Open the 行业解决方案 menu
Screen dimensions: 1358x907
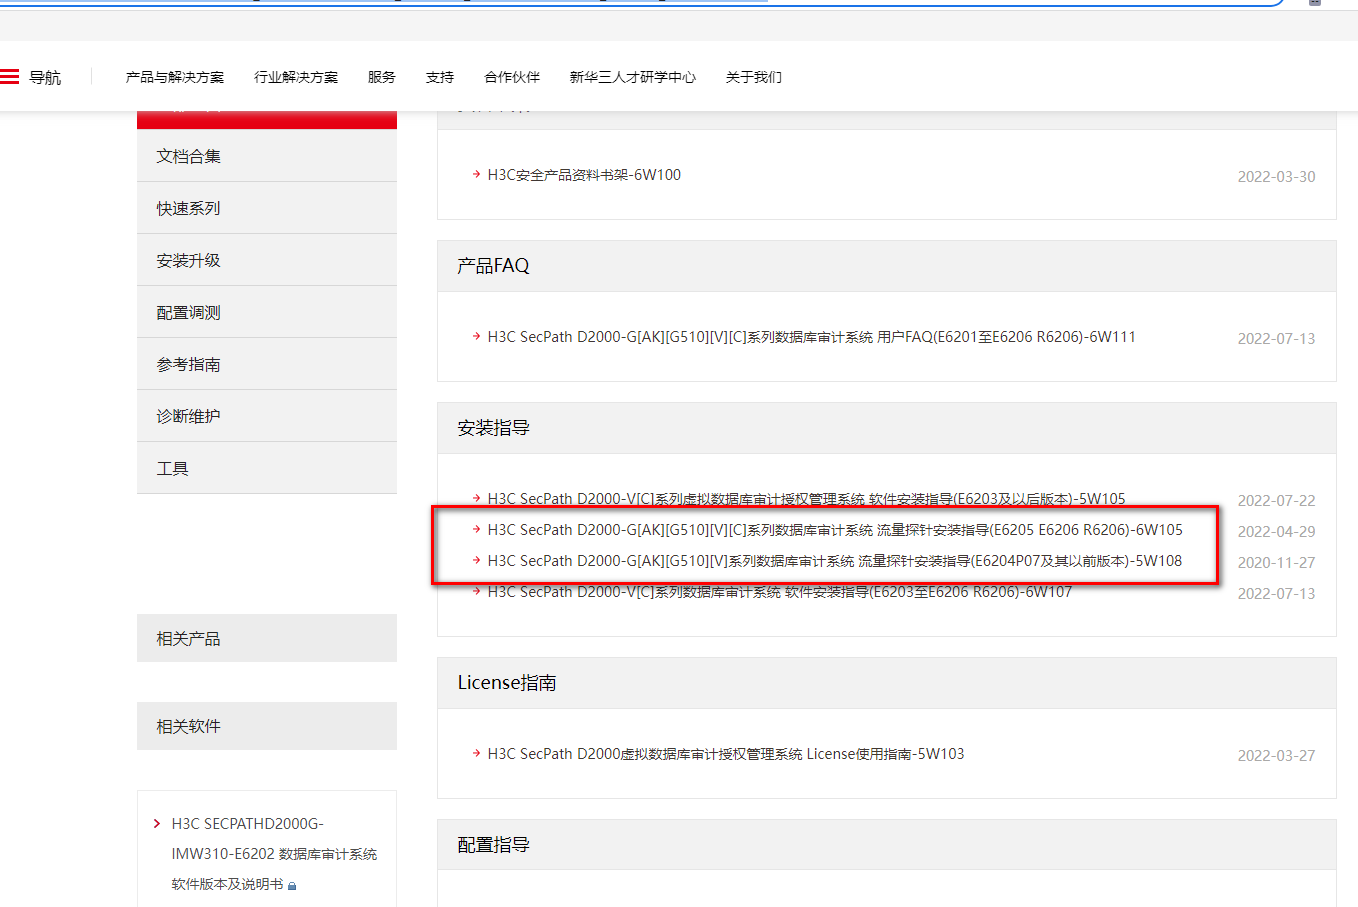point(296,77)
